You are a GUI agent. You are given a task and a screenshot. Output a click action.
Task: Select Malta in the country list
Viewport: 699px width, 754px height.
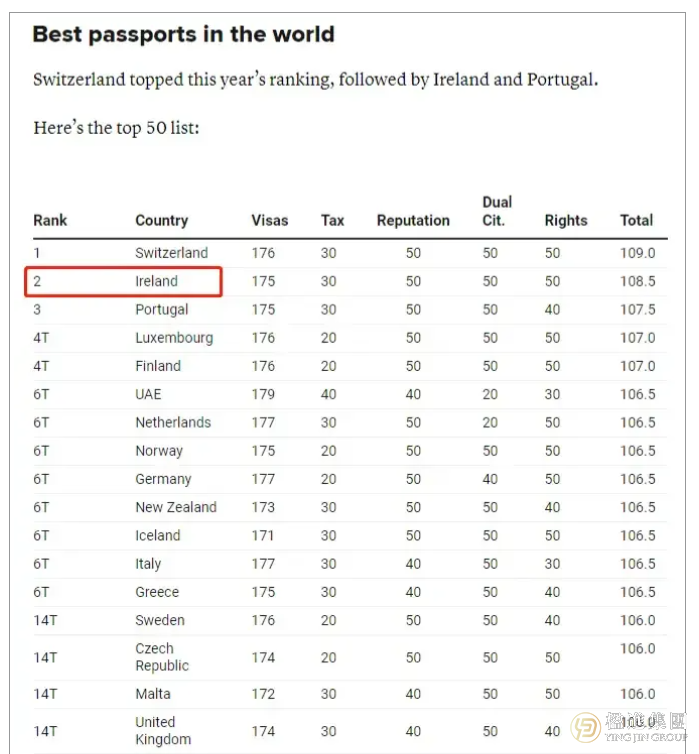pyautogui.click(x=153, y=694)
